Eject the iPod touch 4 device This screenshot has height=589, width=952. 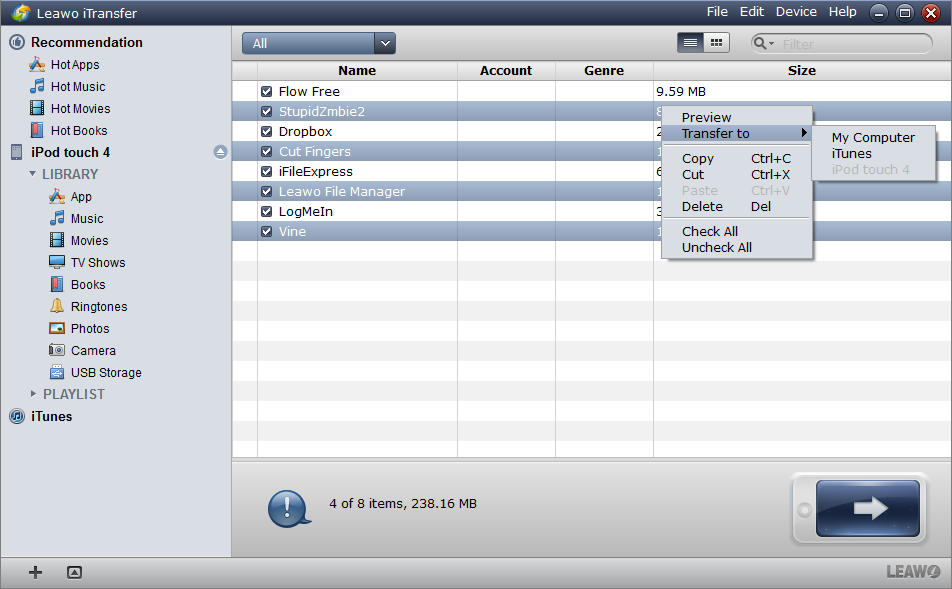click(220, 152)
